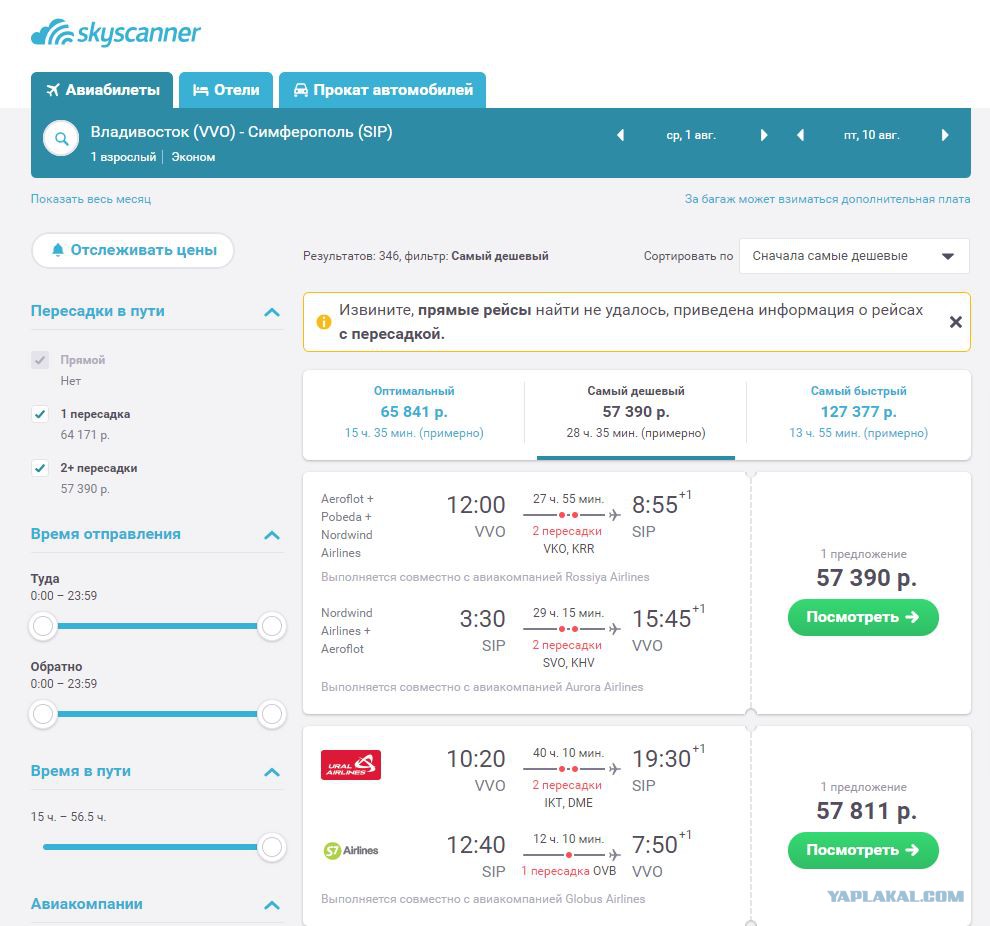
Task: Click the right handle of Туда time slider
Action: point(271,626)
